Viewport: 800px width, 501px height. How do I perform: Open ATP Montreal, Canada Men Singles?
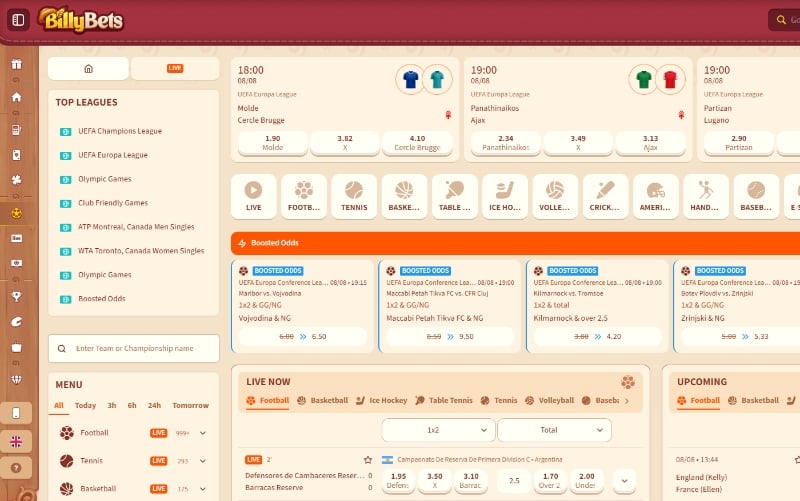pyautogui.click(x=134, y=227)
